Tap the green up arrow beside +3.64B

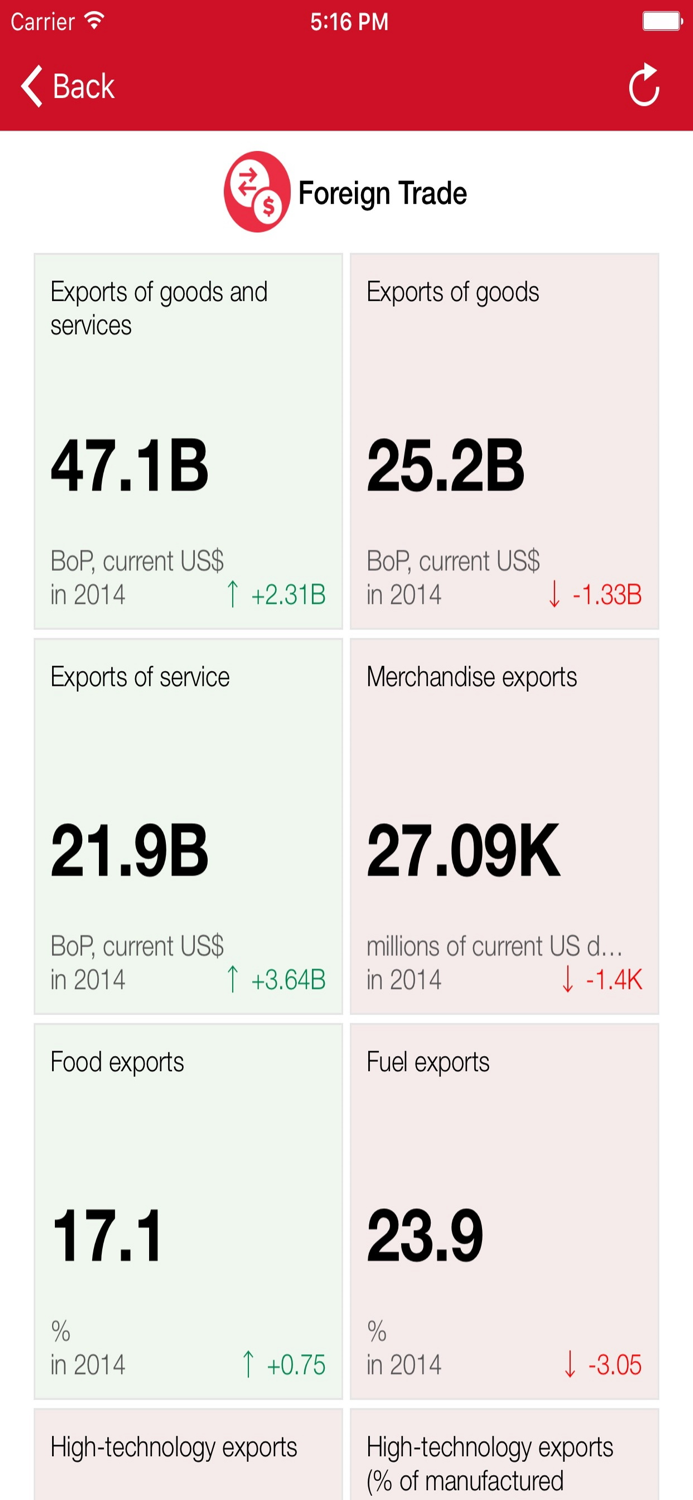233,980
